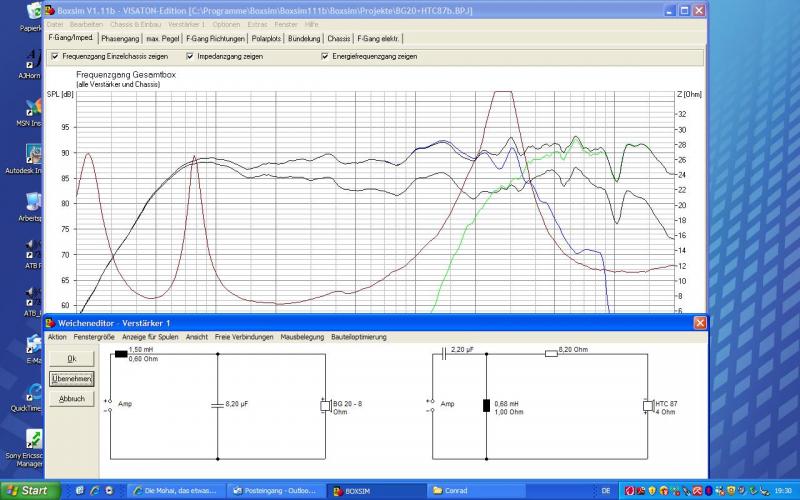Click the 1,50 mH inductor symbol in the schematic
Viewport: 800px width, 500px height.
click(x=121, y=354)
